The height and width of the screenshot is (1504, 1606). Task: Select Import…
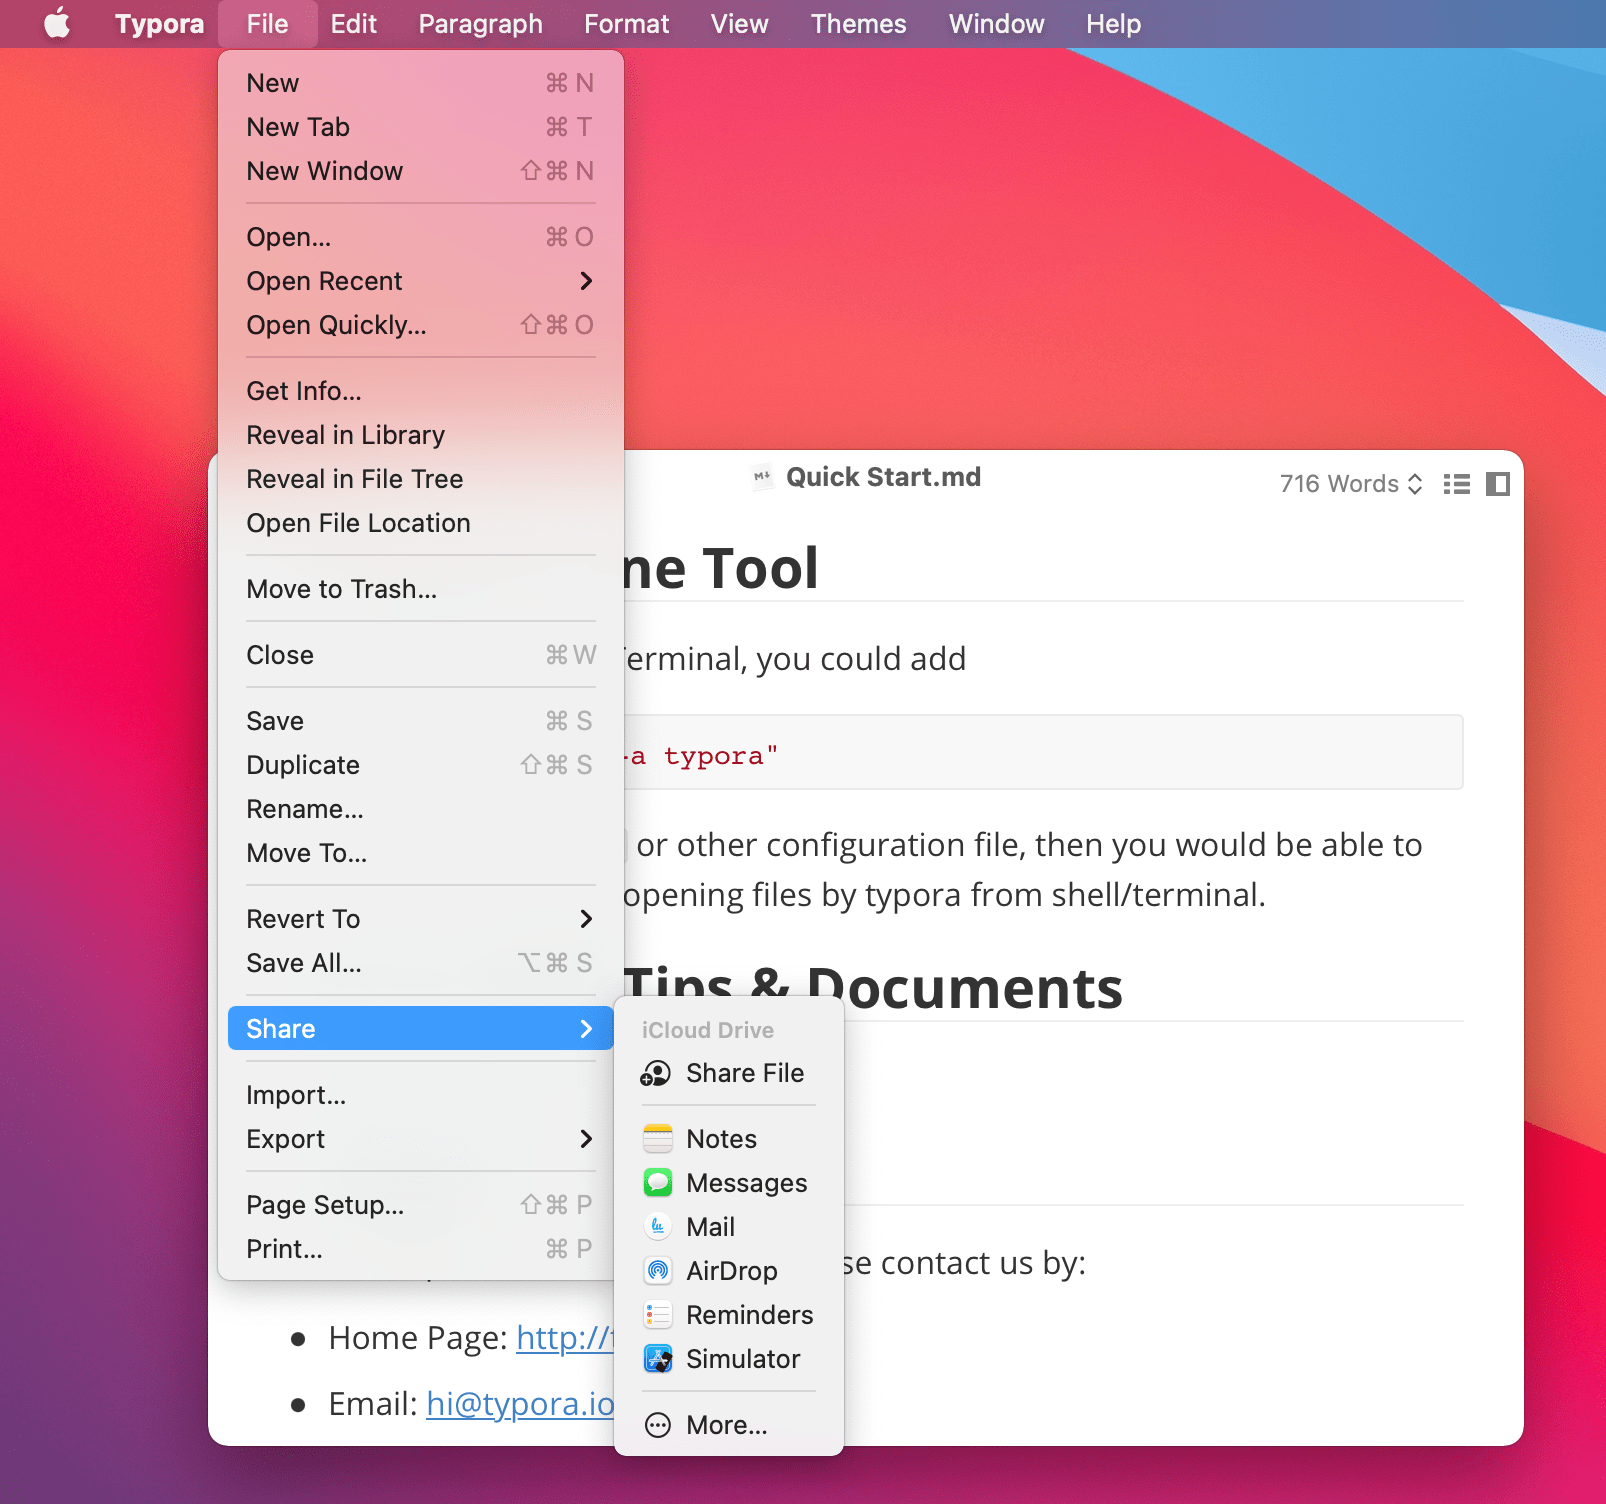point(420,1095)
